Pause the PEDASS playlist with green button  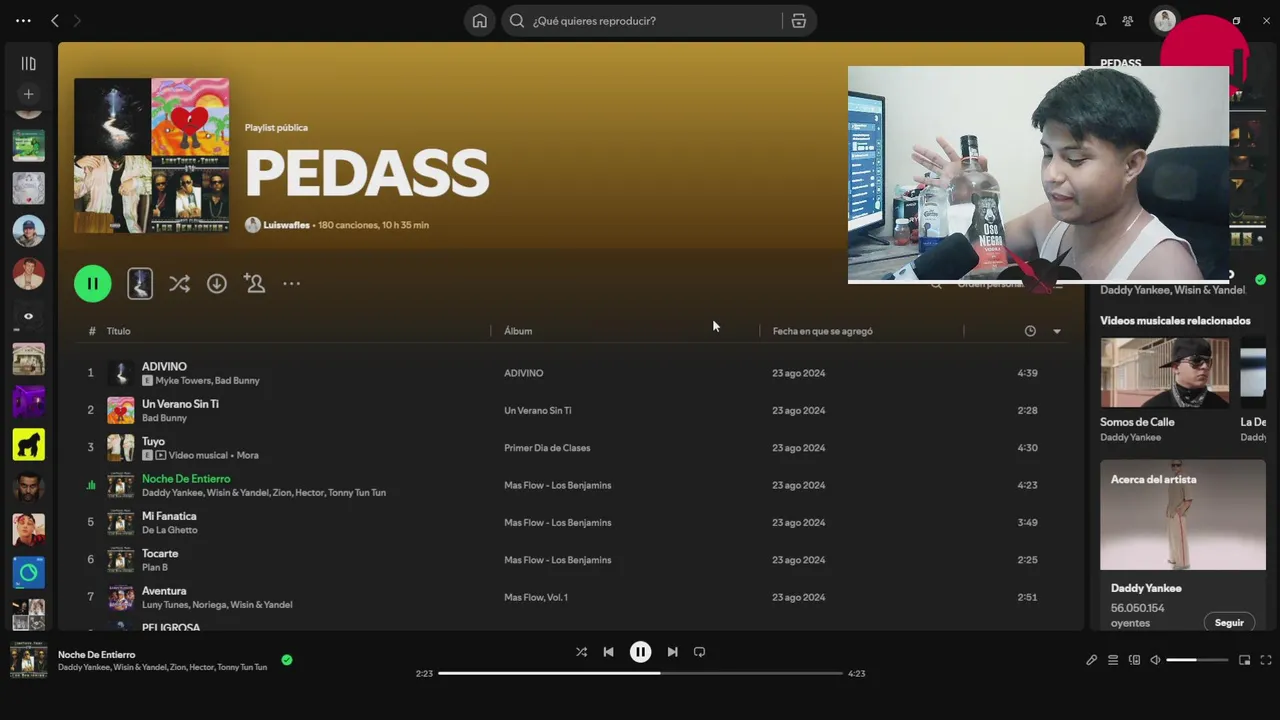(x=93, y=284)
